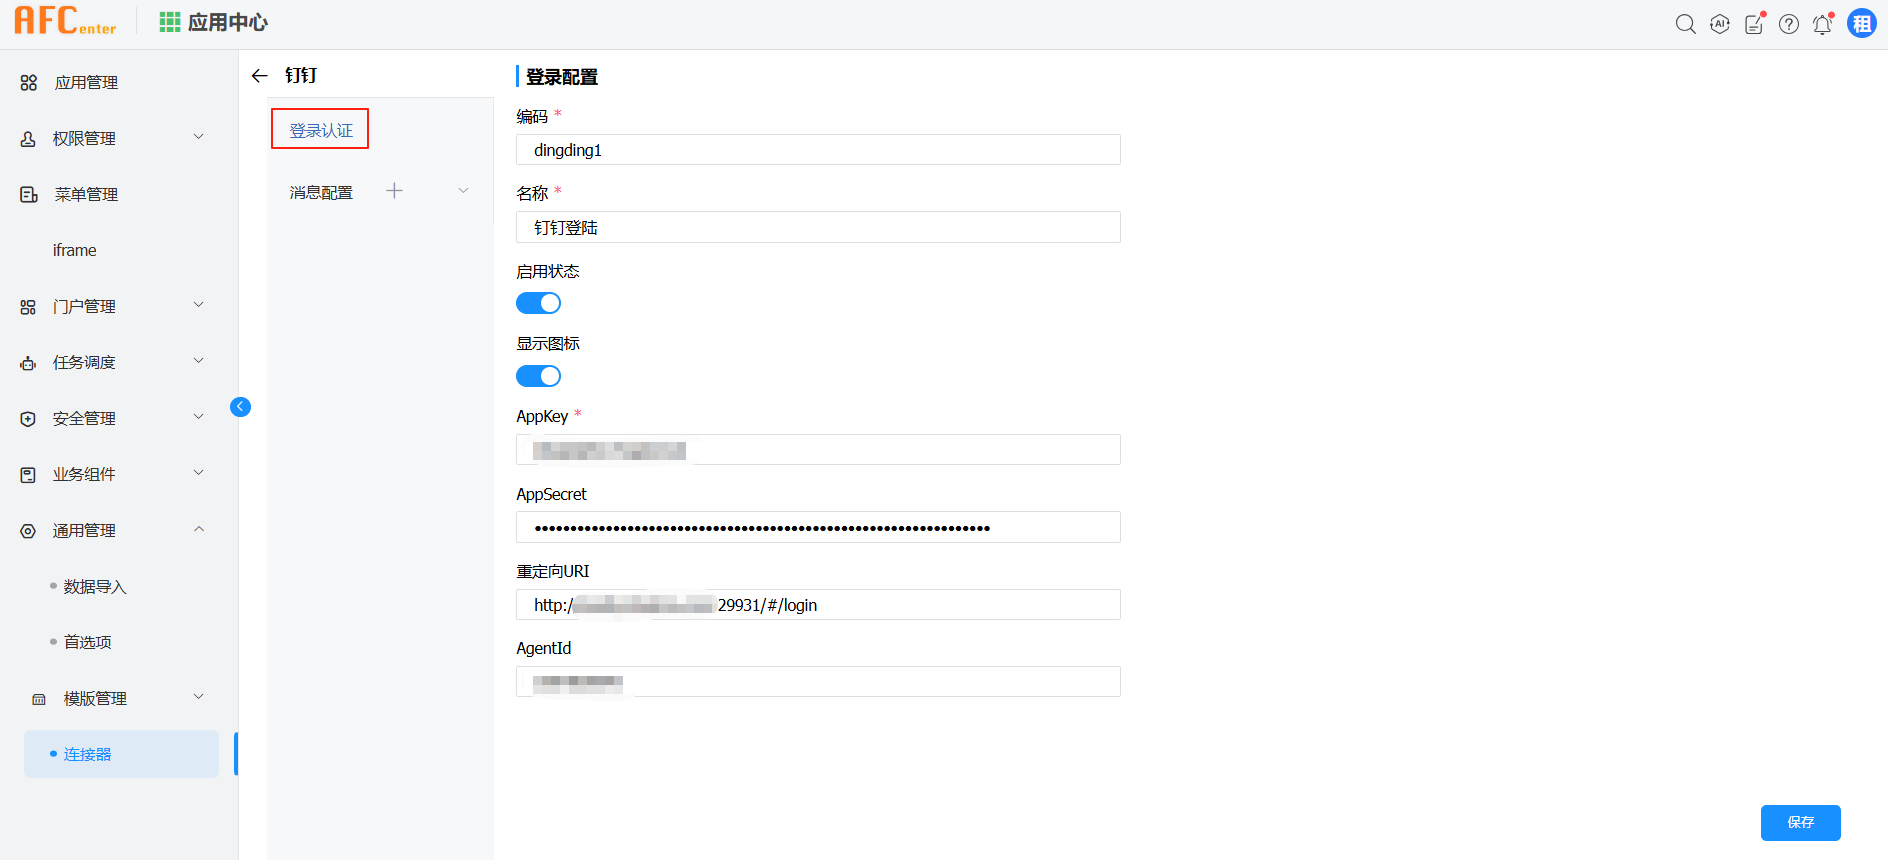Image resolution: width=1888 pixels, height=860 pixels.
Task: Open the application center grid icon
Action: [170, 22]
